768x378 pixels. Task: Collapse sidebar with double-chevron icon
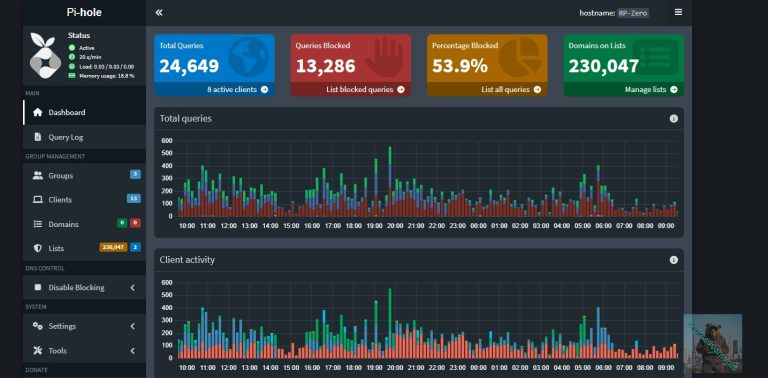click(x=159, y=13)
